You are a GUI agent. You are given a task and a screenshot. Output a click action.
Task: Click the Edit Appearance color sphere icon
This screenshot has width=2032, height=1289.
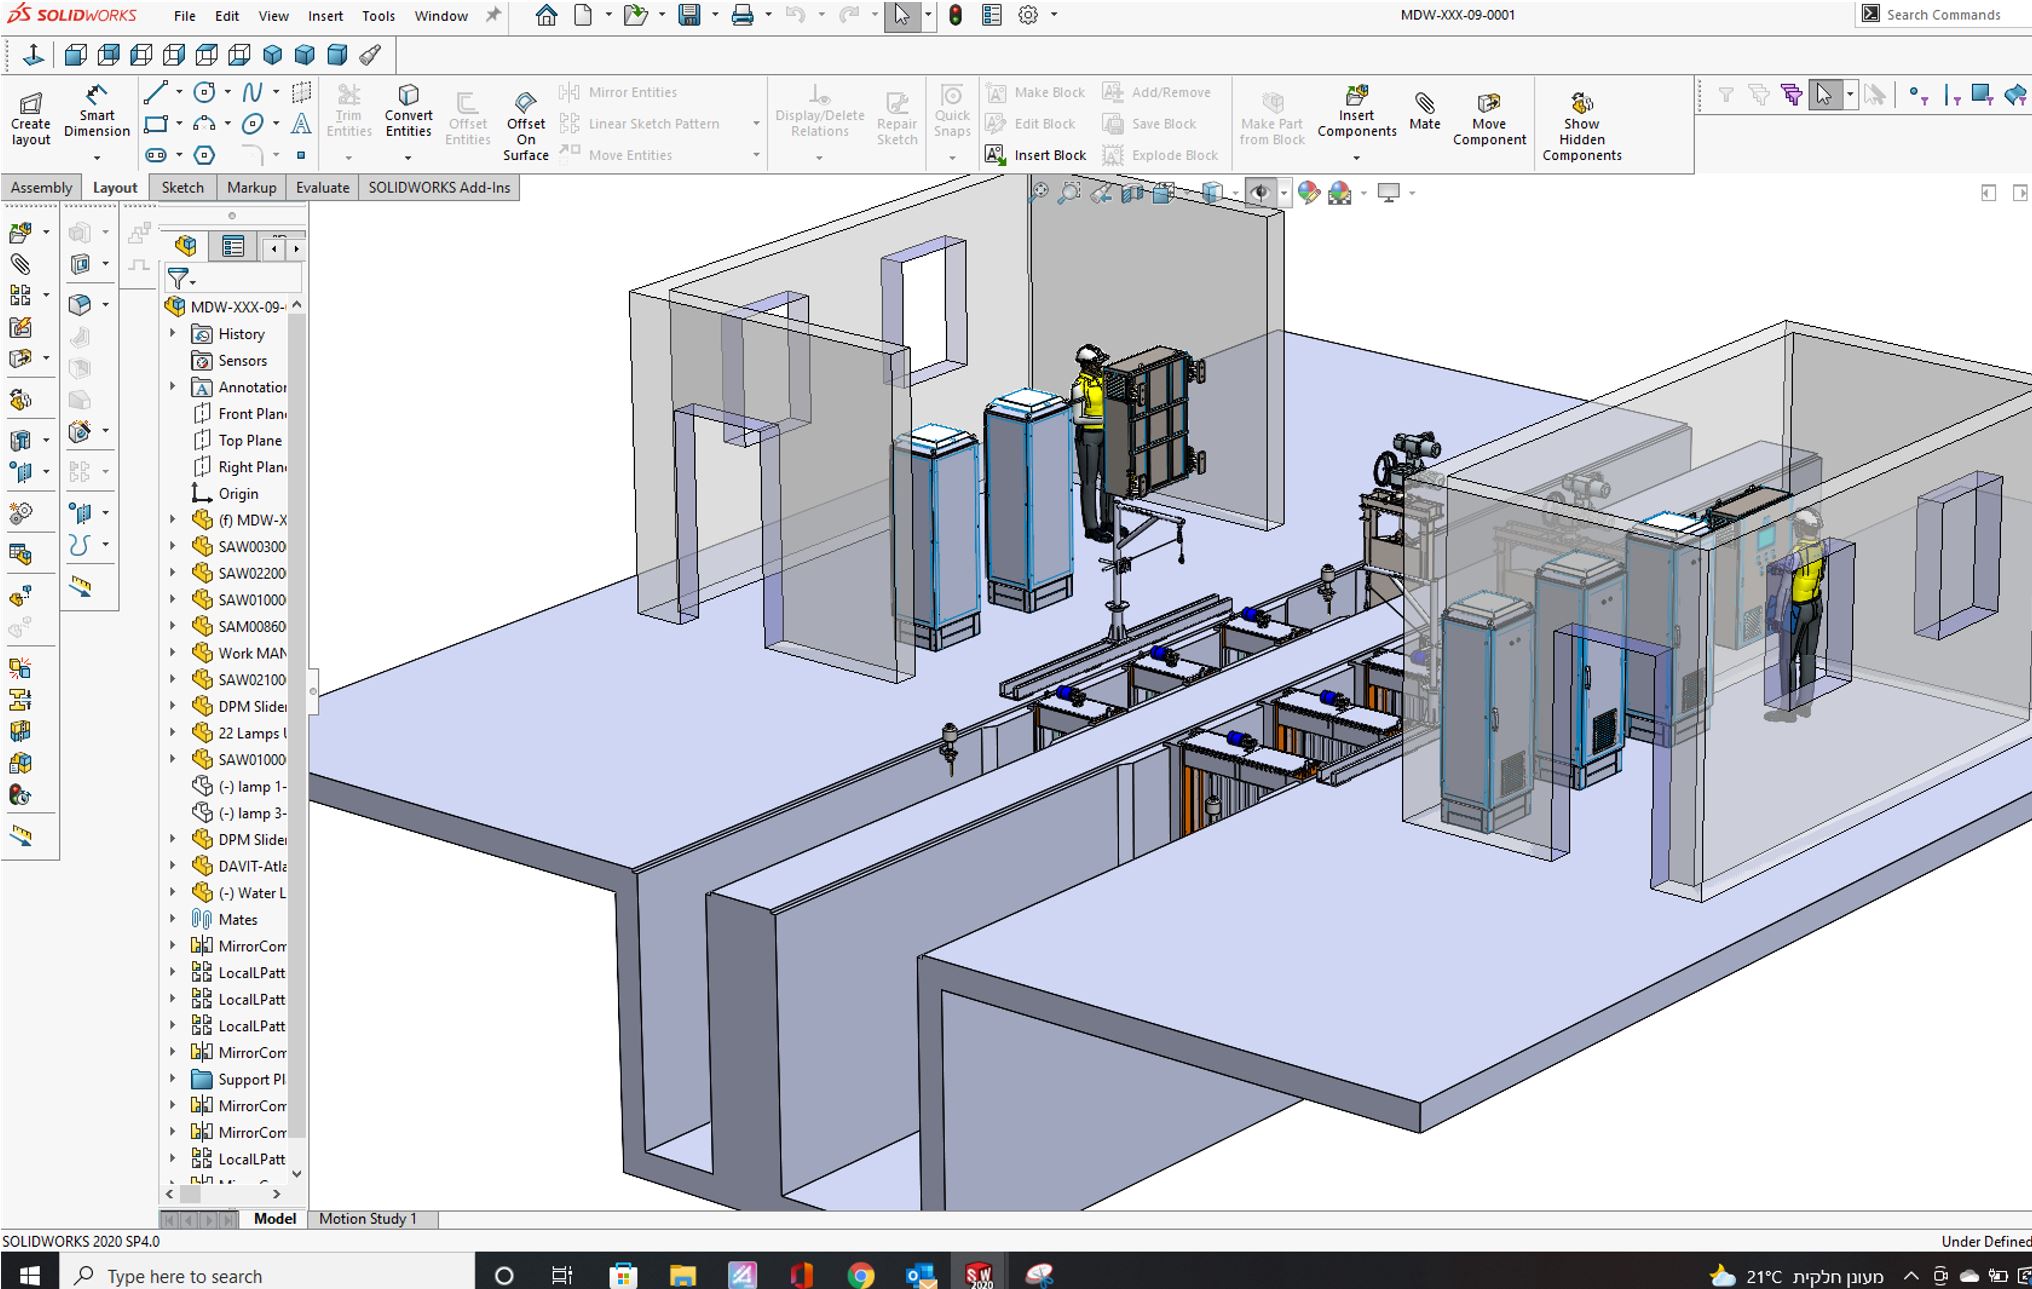(x=1308, y=192)
